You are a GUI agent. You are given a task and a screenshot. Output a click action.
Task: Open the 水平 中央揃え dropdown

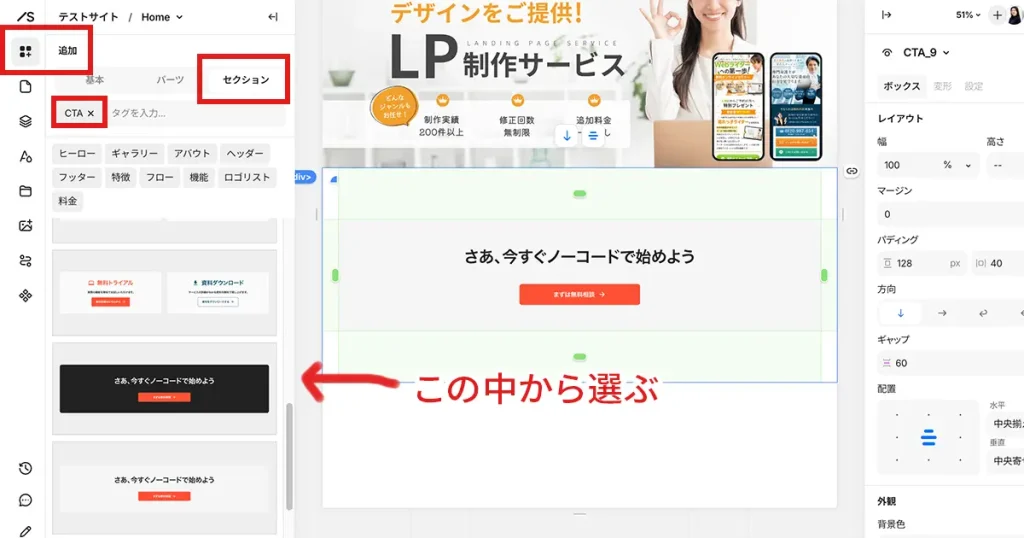point(1008,424)
